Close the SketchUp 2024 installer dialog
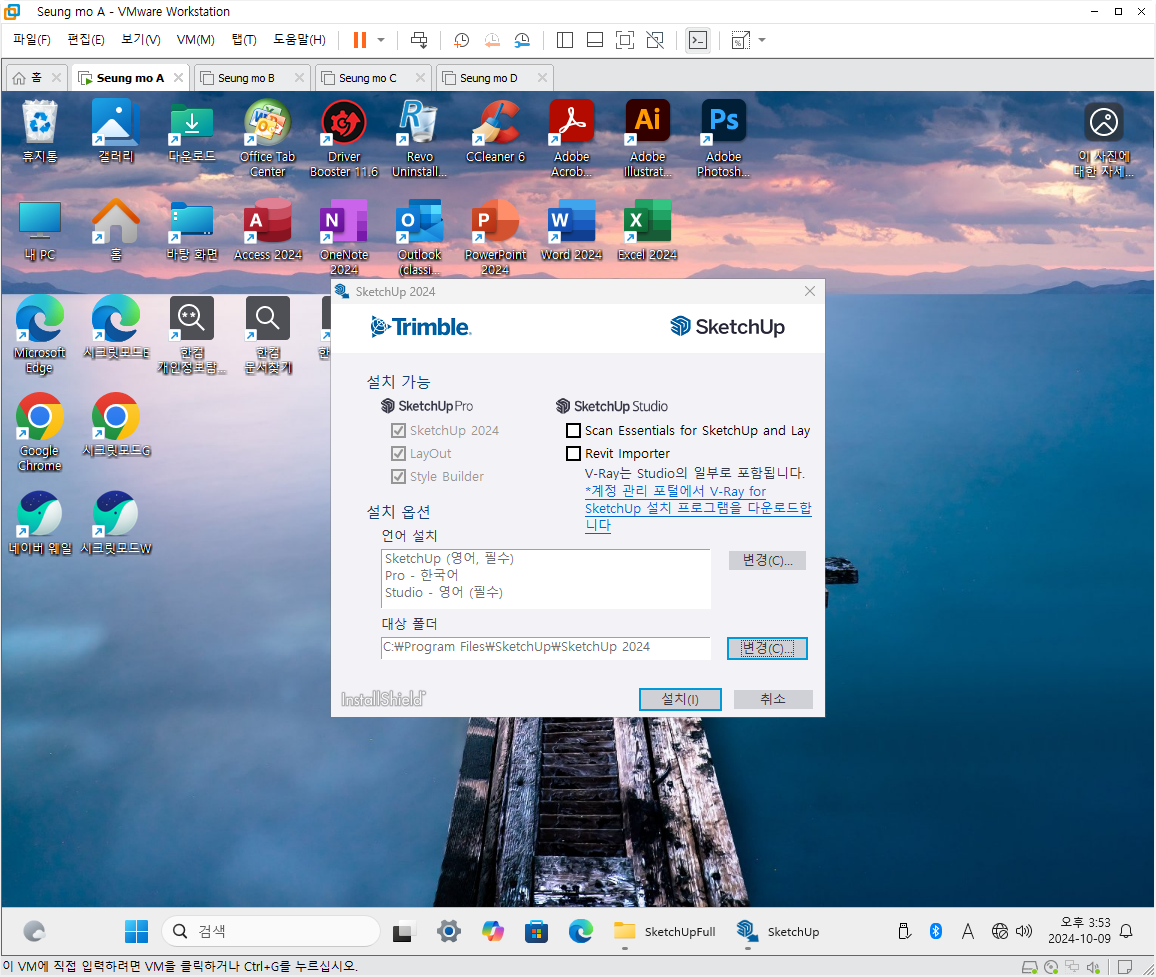The image size is (1156, 977). pyautogui.click(x=809, y=291)
